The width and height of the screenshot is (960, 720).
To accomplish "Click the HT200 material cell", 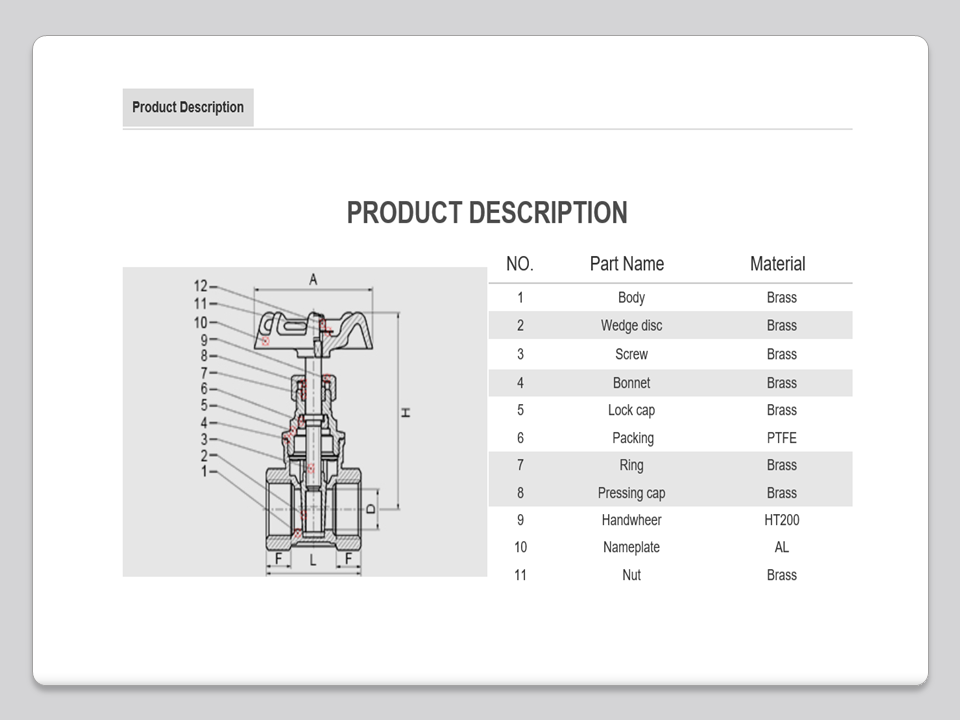I will (781, 520).
